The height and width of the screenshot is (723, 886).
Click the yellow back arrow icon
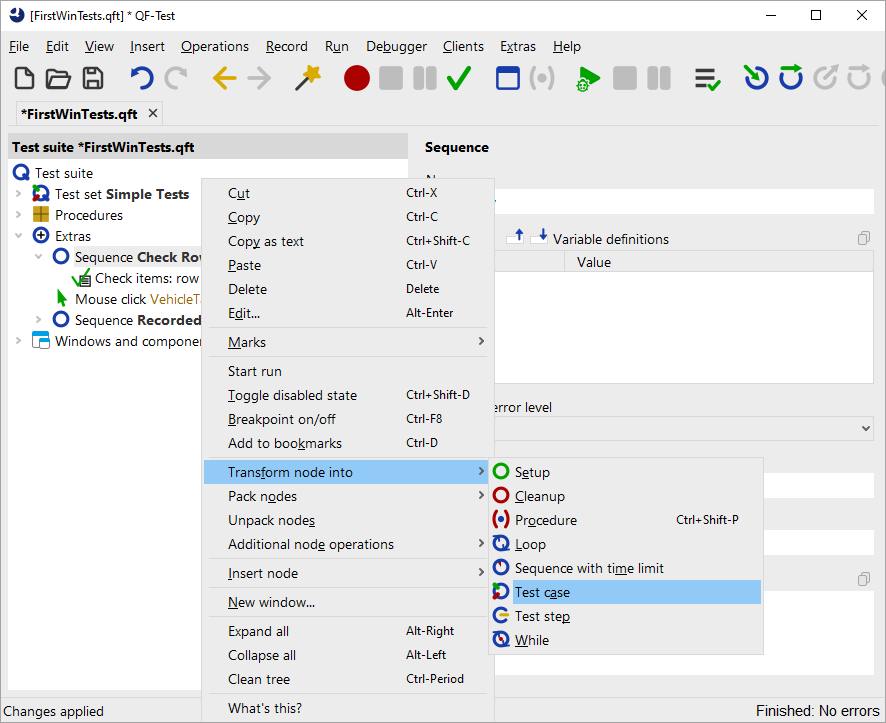225,78
